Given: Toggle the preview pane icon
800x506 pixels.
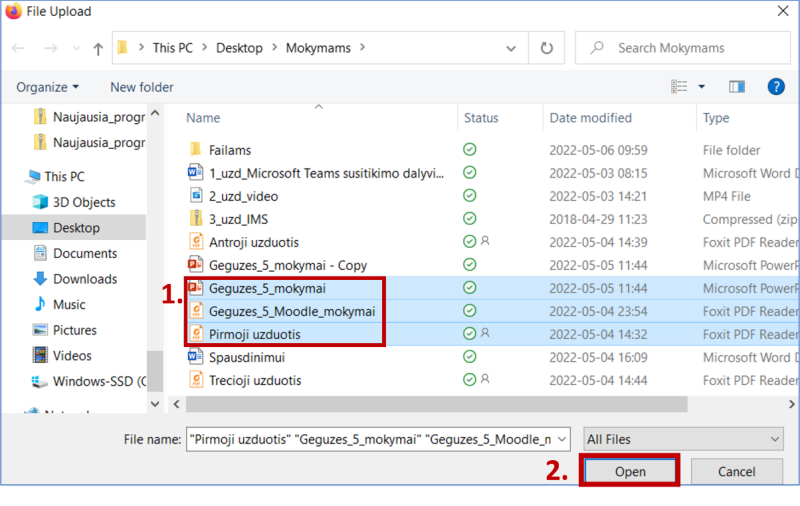Looking at the screenshot, I should (x=737, y=87).
